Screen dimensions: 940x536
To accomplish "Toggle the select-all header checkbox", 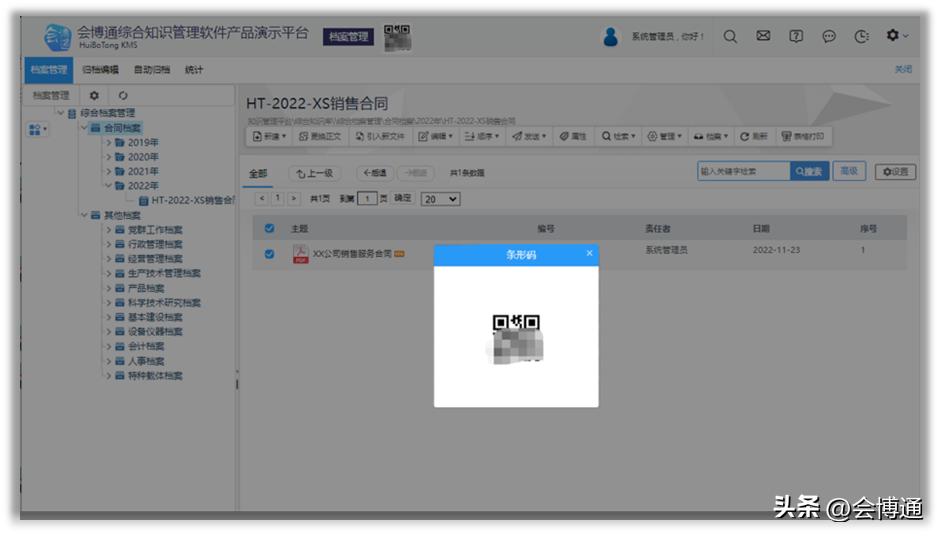I will coord(269,228).
